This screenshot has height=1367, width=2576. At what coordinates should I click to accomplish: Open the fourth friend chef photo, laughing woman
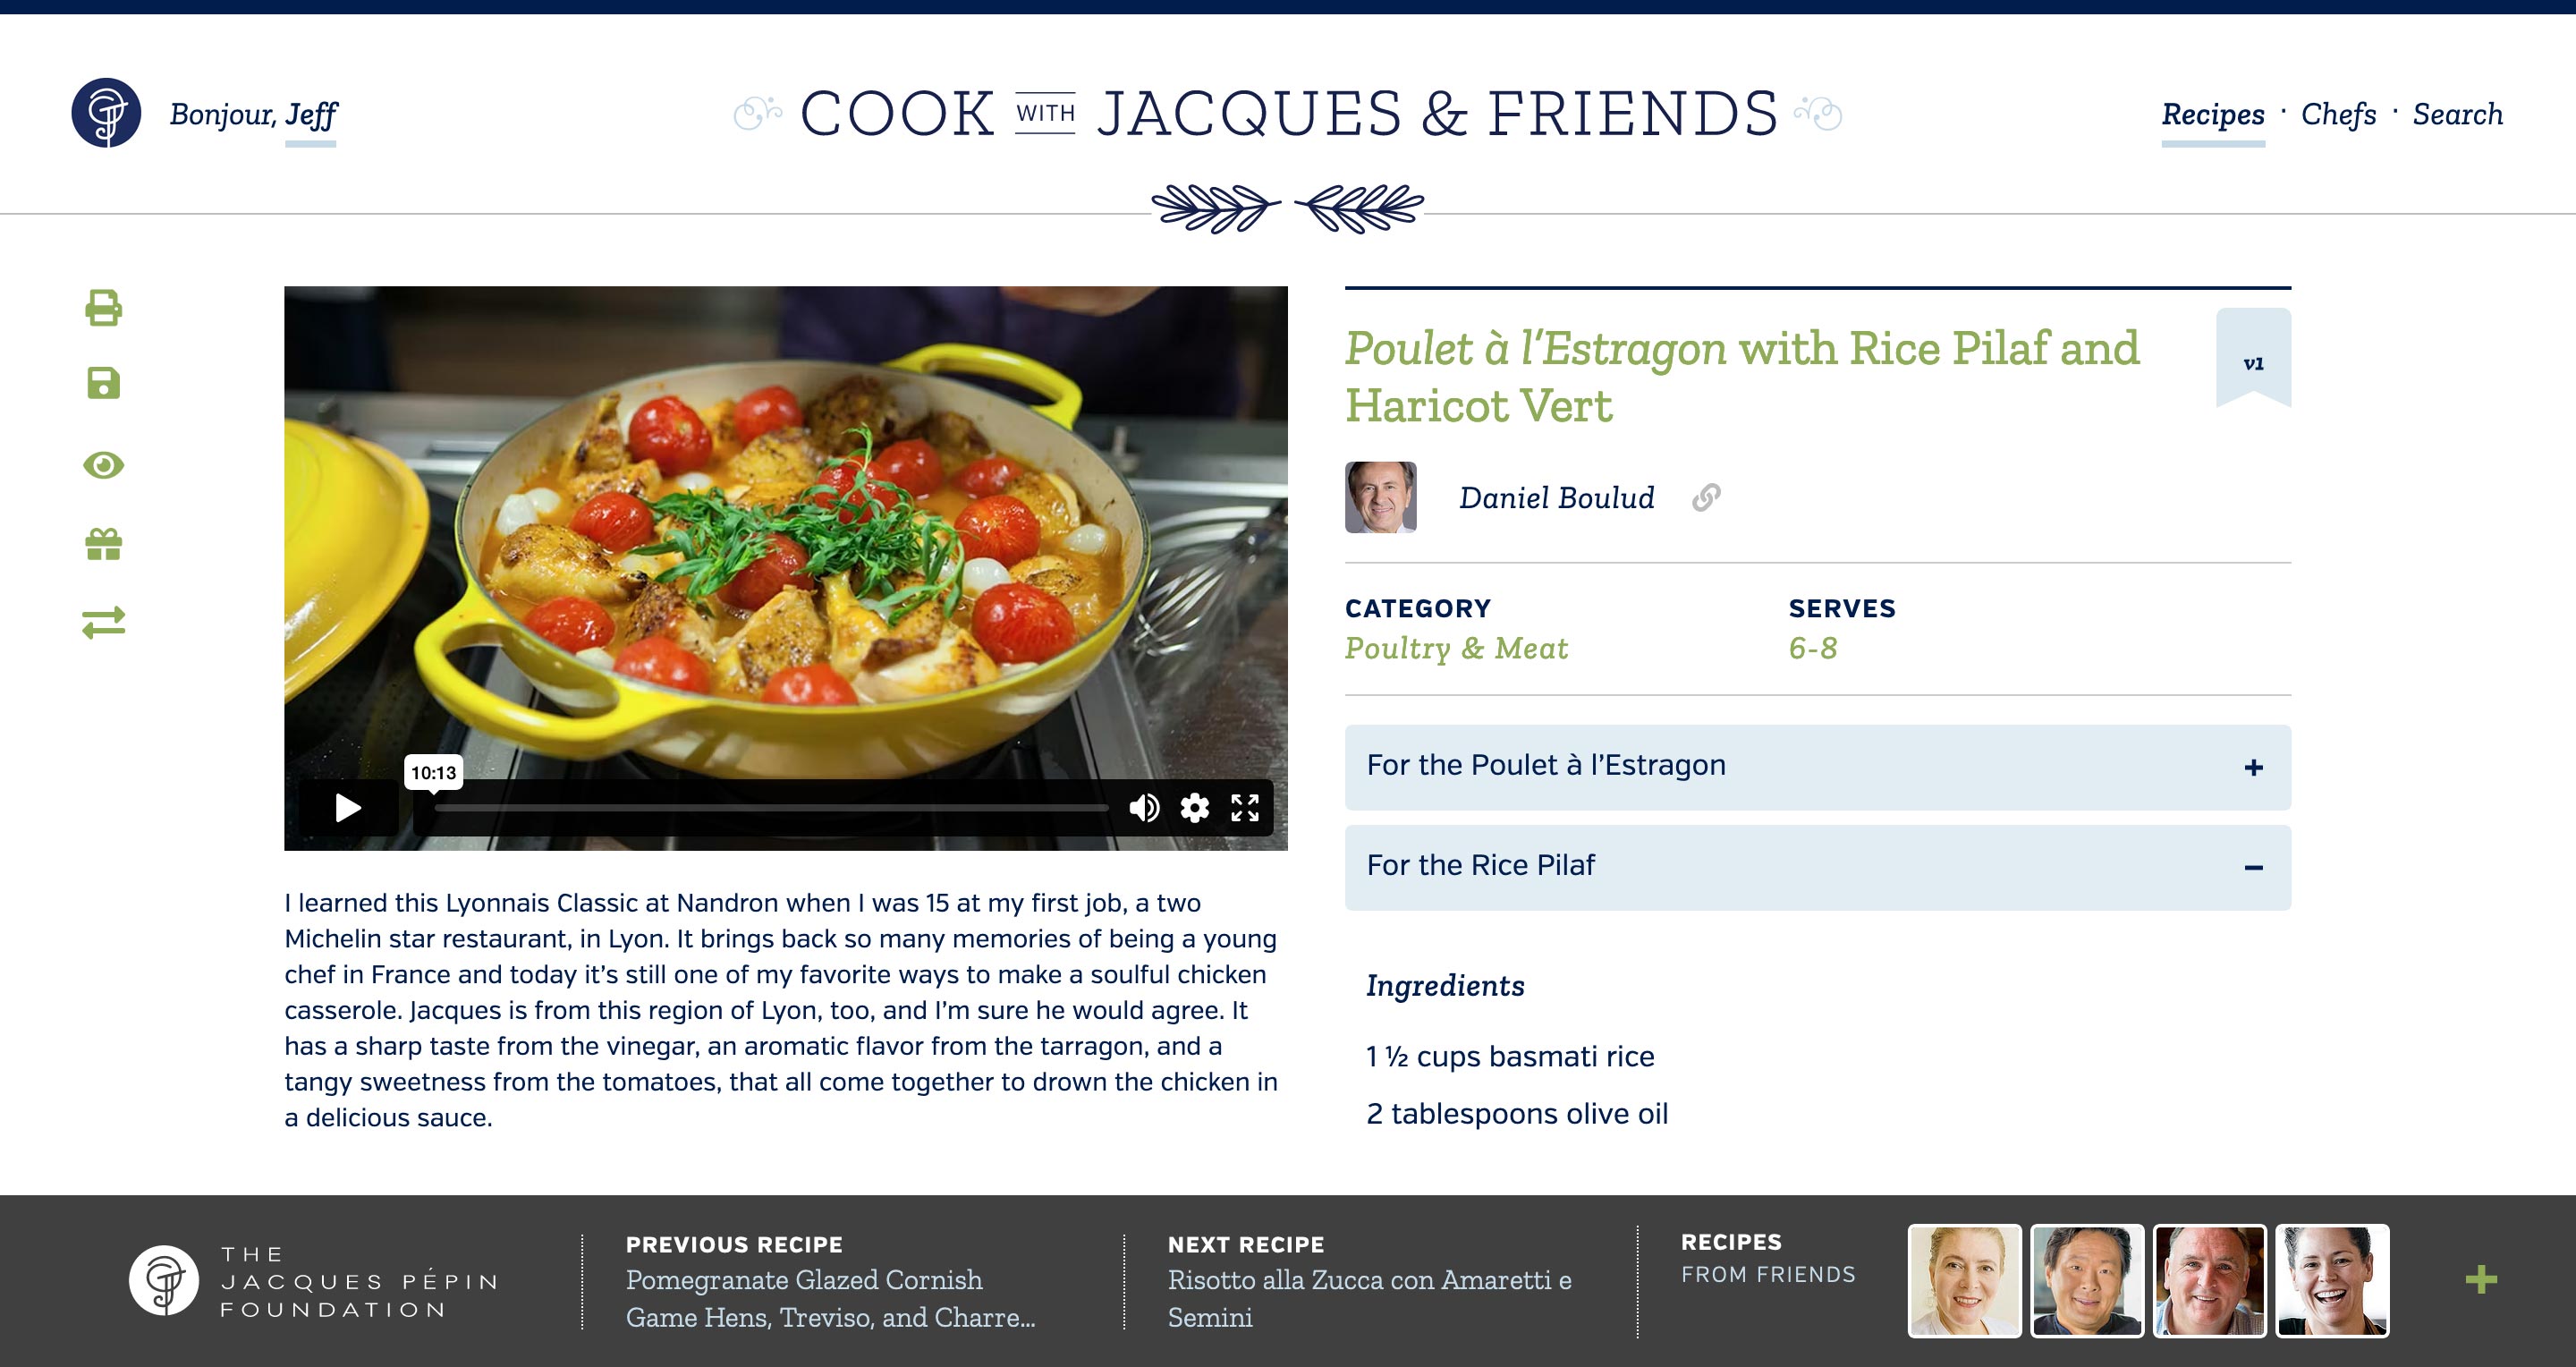click(x=2332, y=1280)
